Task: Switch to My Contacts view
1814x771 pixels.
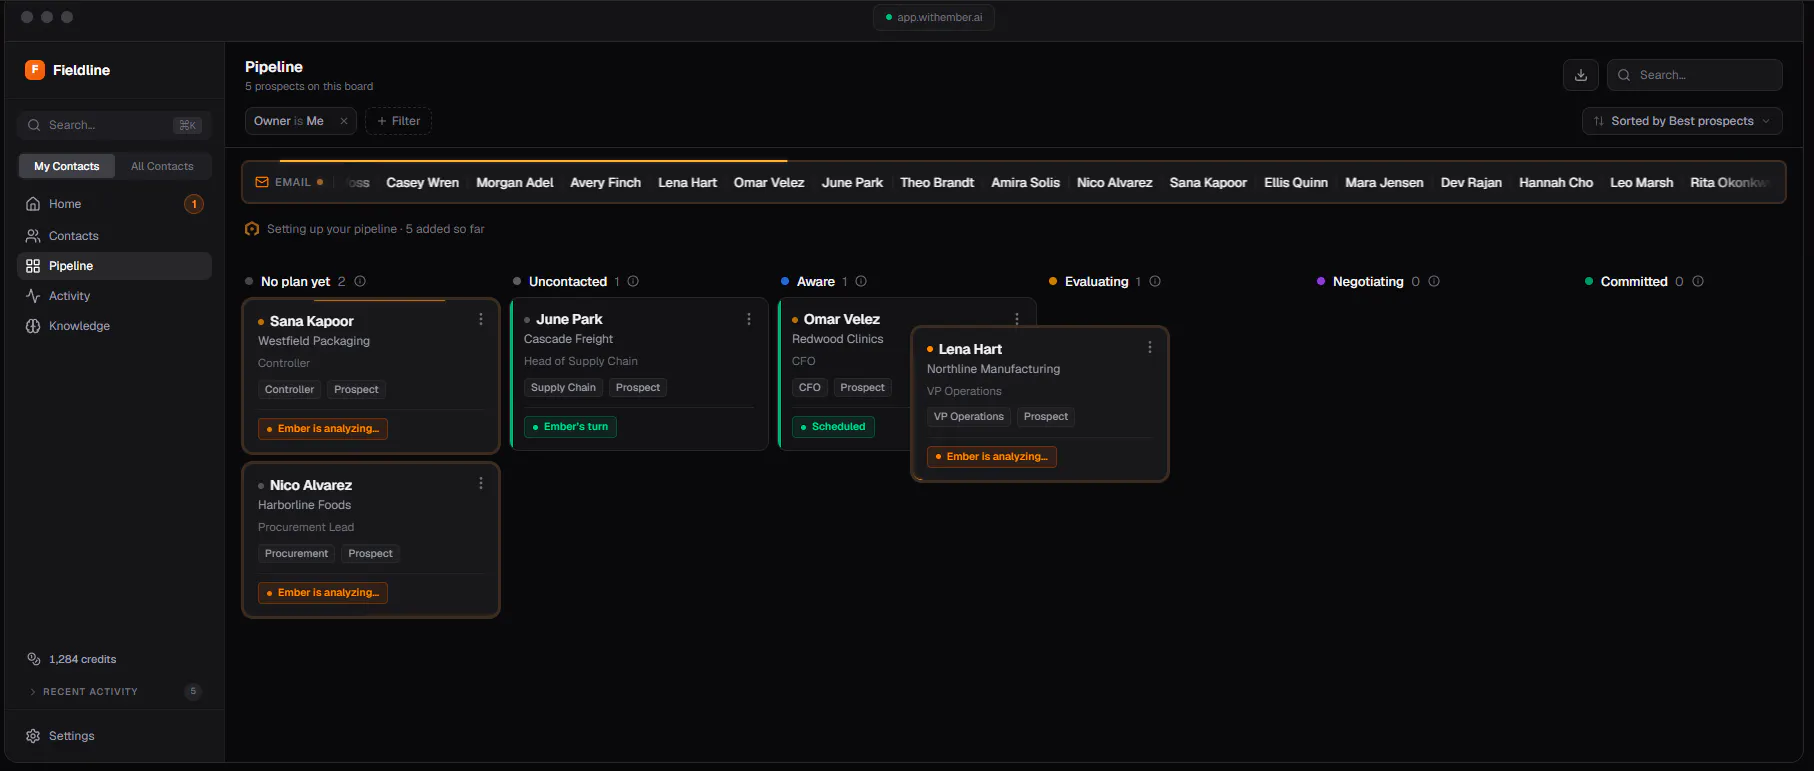Action: 67,166
